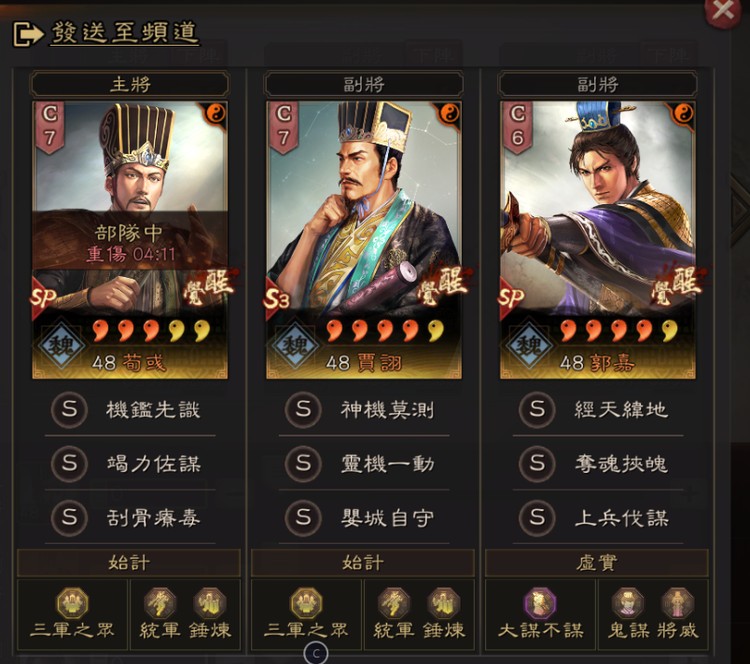
Task: Click the 副將 header above 郭嘉
Action: (x=598, y=85)
